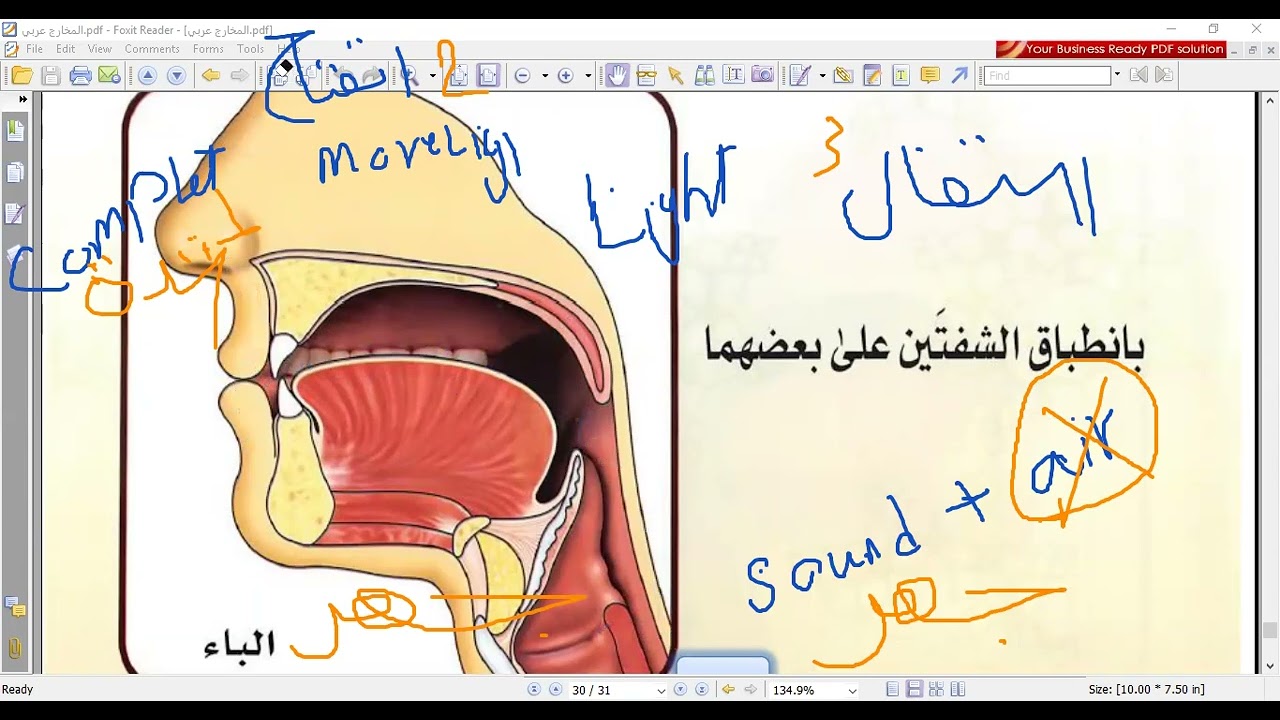
Task: Open the Comments panel at sidebar bottom
Action: [x=15, y=606]
